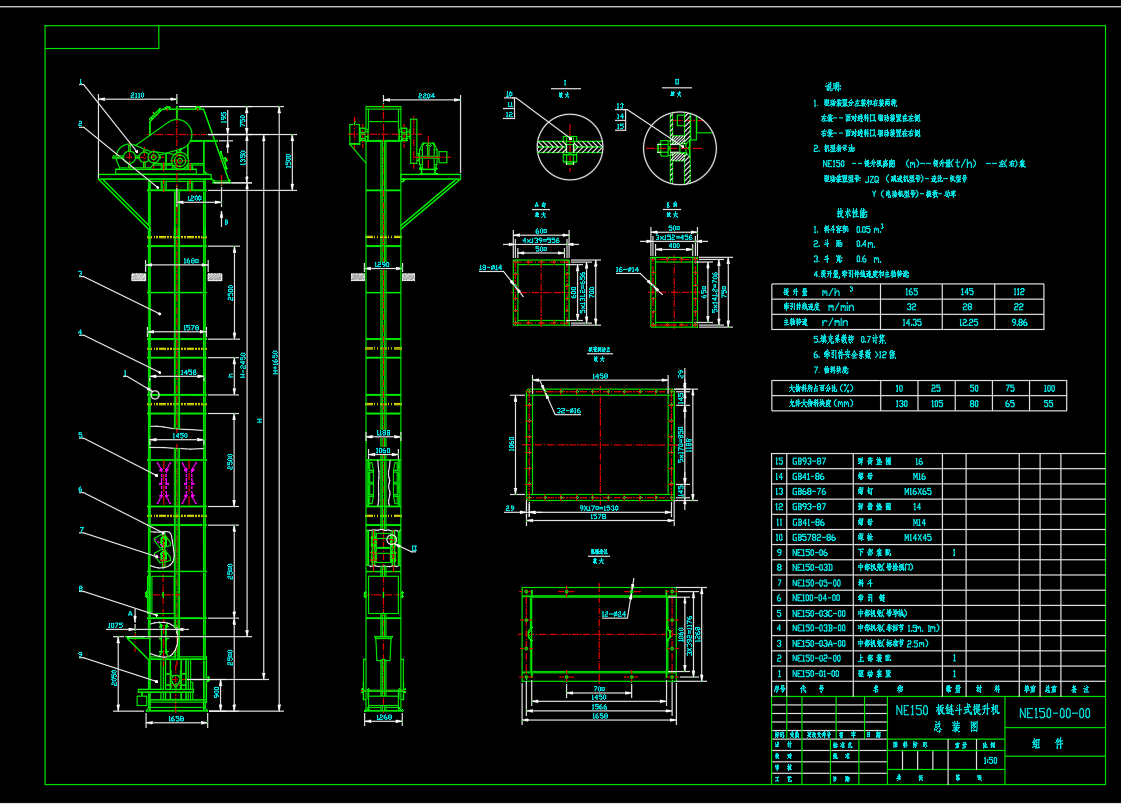Image resolution: width=1121 pixels, height=804 pixels.
Task: Click the 100 percent column in lump table
Action: pyautogui.click(x=1047, y=388)
